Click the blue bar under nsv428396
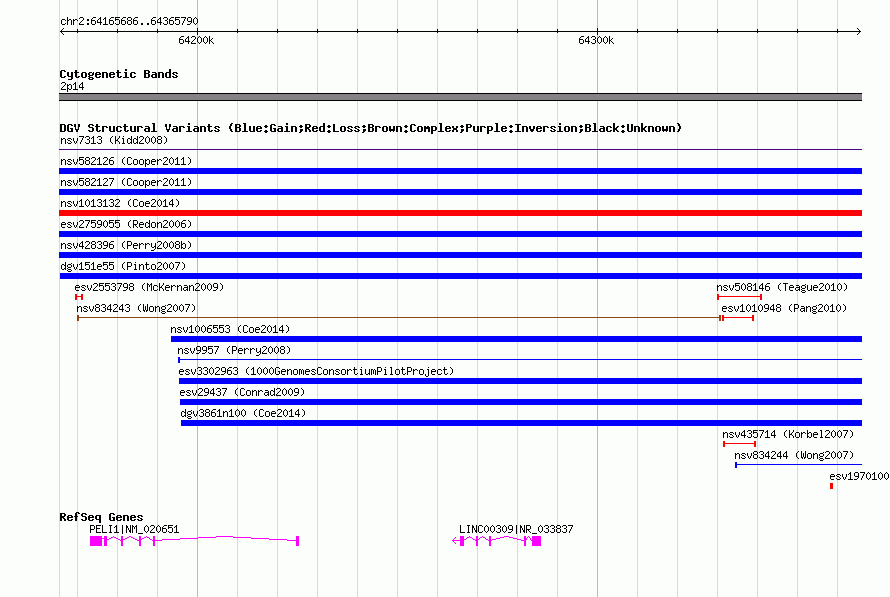Image resolution: width=890 pixels, height=597 pixels. tap(460, 255)
